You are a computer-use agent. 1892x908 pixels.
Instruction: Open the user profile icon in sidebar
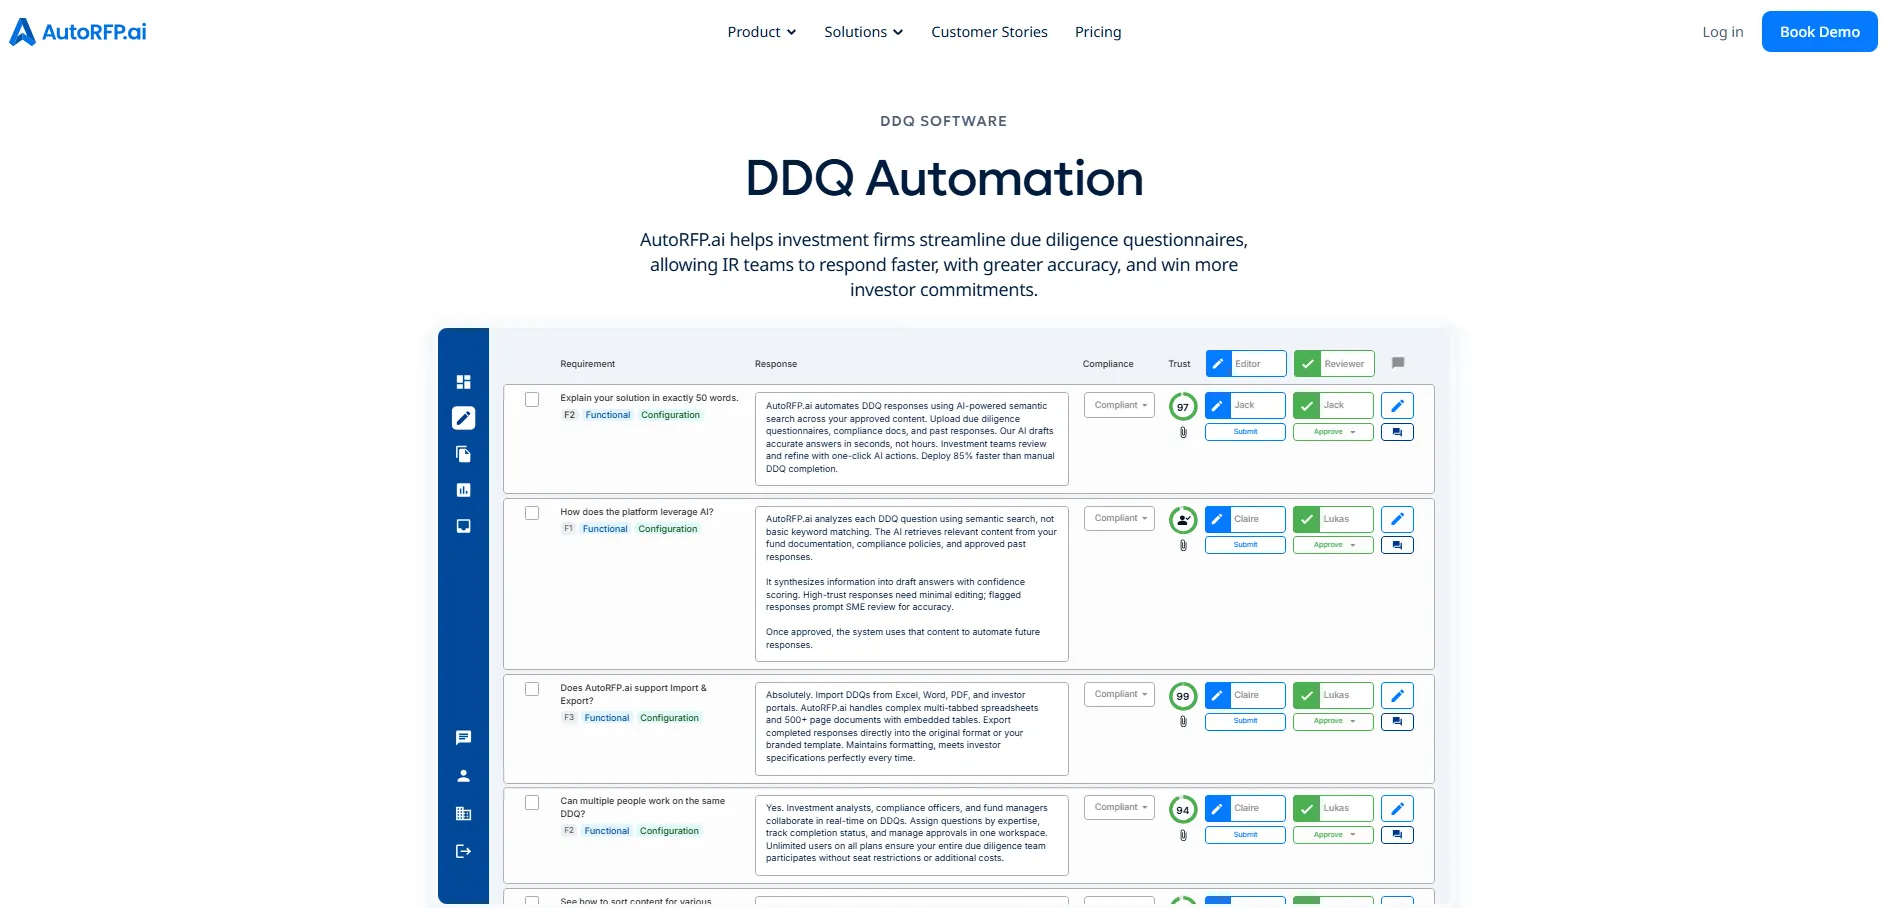[x=463, y=776]
